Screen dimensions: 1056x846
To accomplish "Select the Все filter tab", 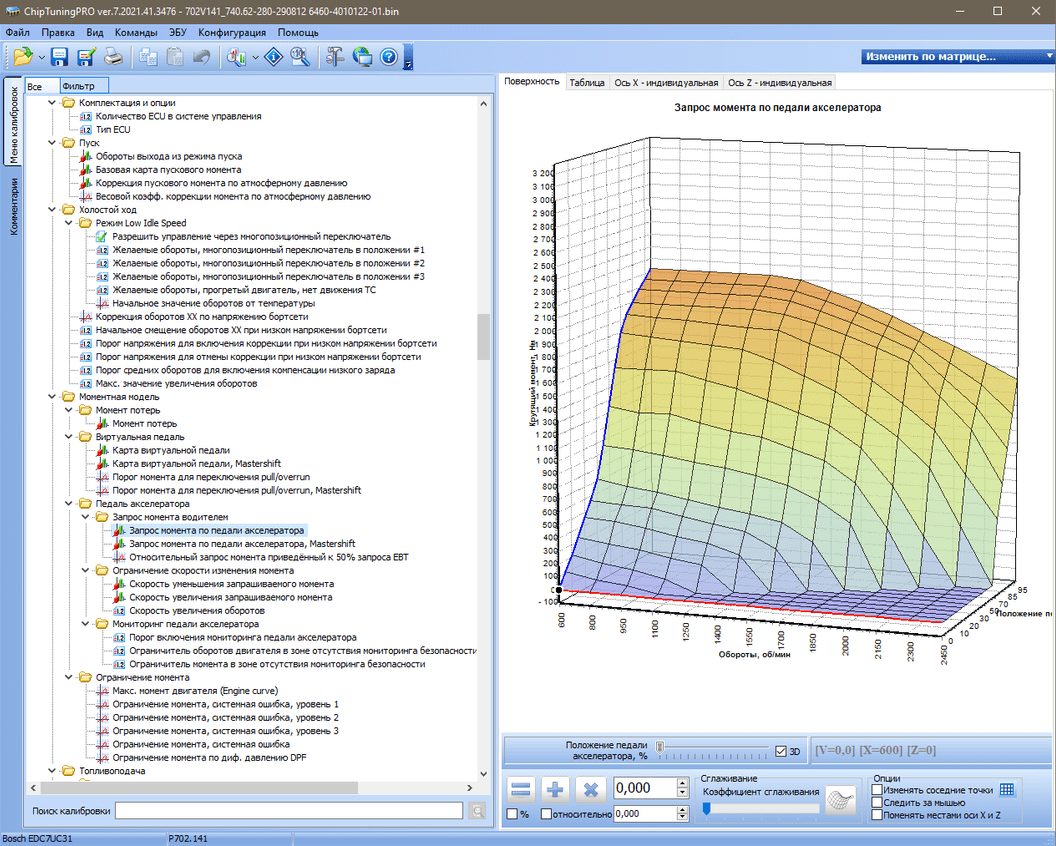I will (x=42, y=86).
